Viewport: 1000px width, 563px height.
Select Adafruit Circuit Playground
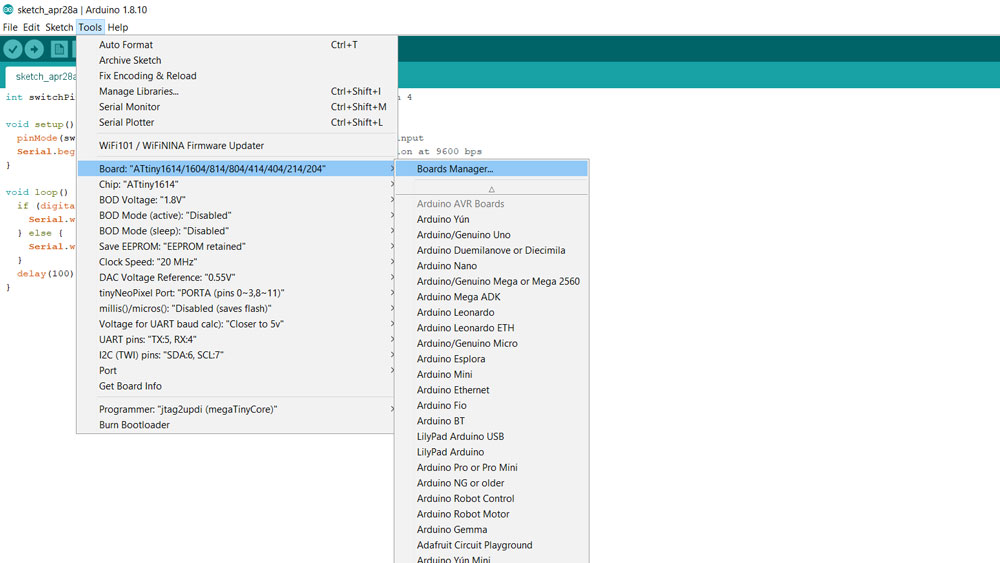[x=492, y=545]
